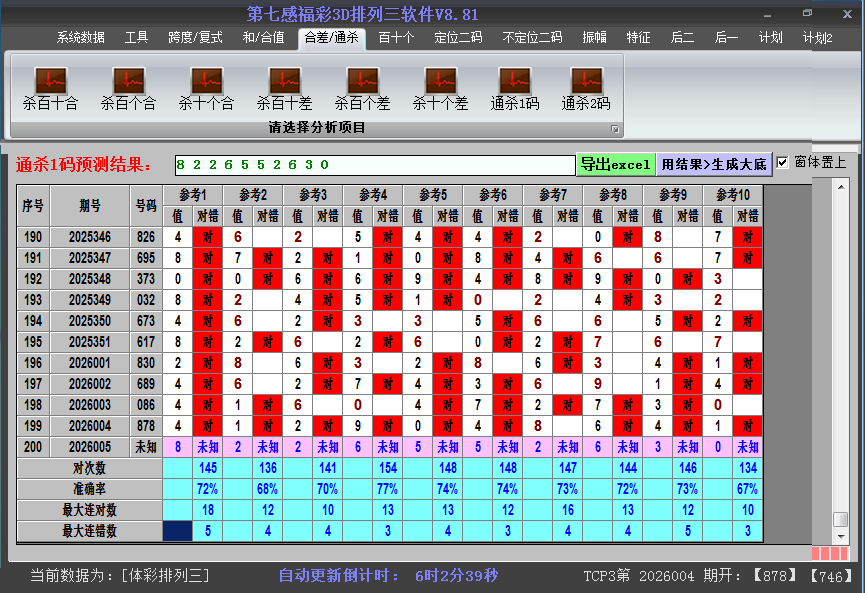This screenshot has height=593, width=865.
Task: Toggle the 窗体置上 checkbox
Action: tap(783, 163)
